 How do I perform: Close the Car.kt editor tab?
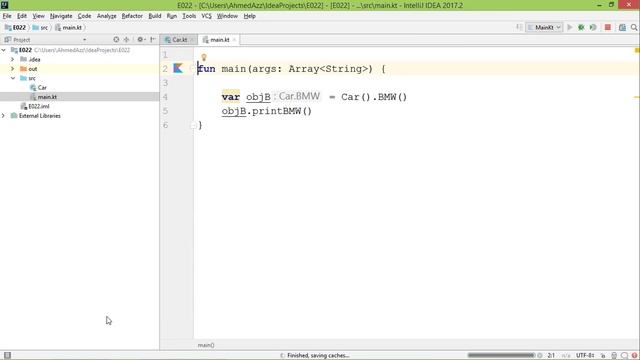pos(192,40)
